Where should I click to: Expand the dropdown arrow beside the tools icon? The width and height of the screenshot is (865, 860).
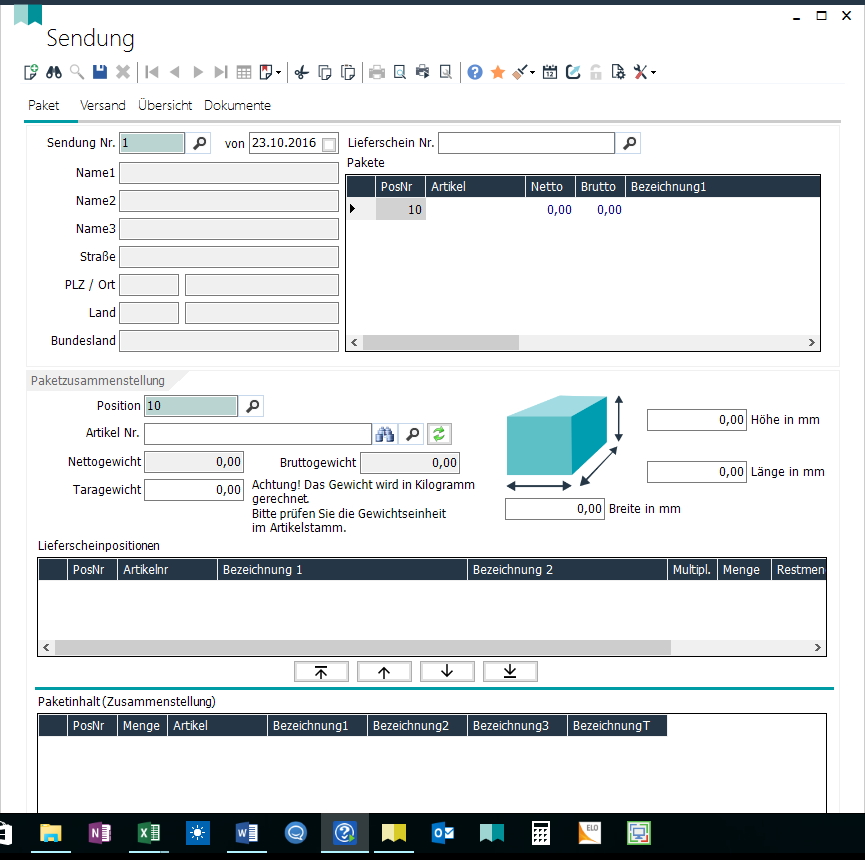click(x=653, y=72)
